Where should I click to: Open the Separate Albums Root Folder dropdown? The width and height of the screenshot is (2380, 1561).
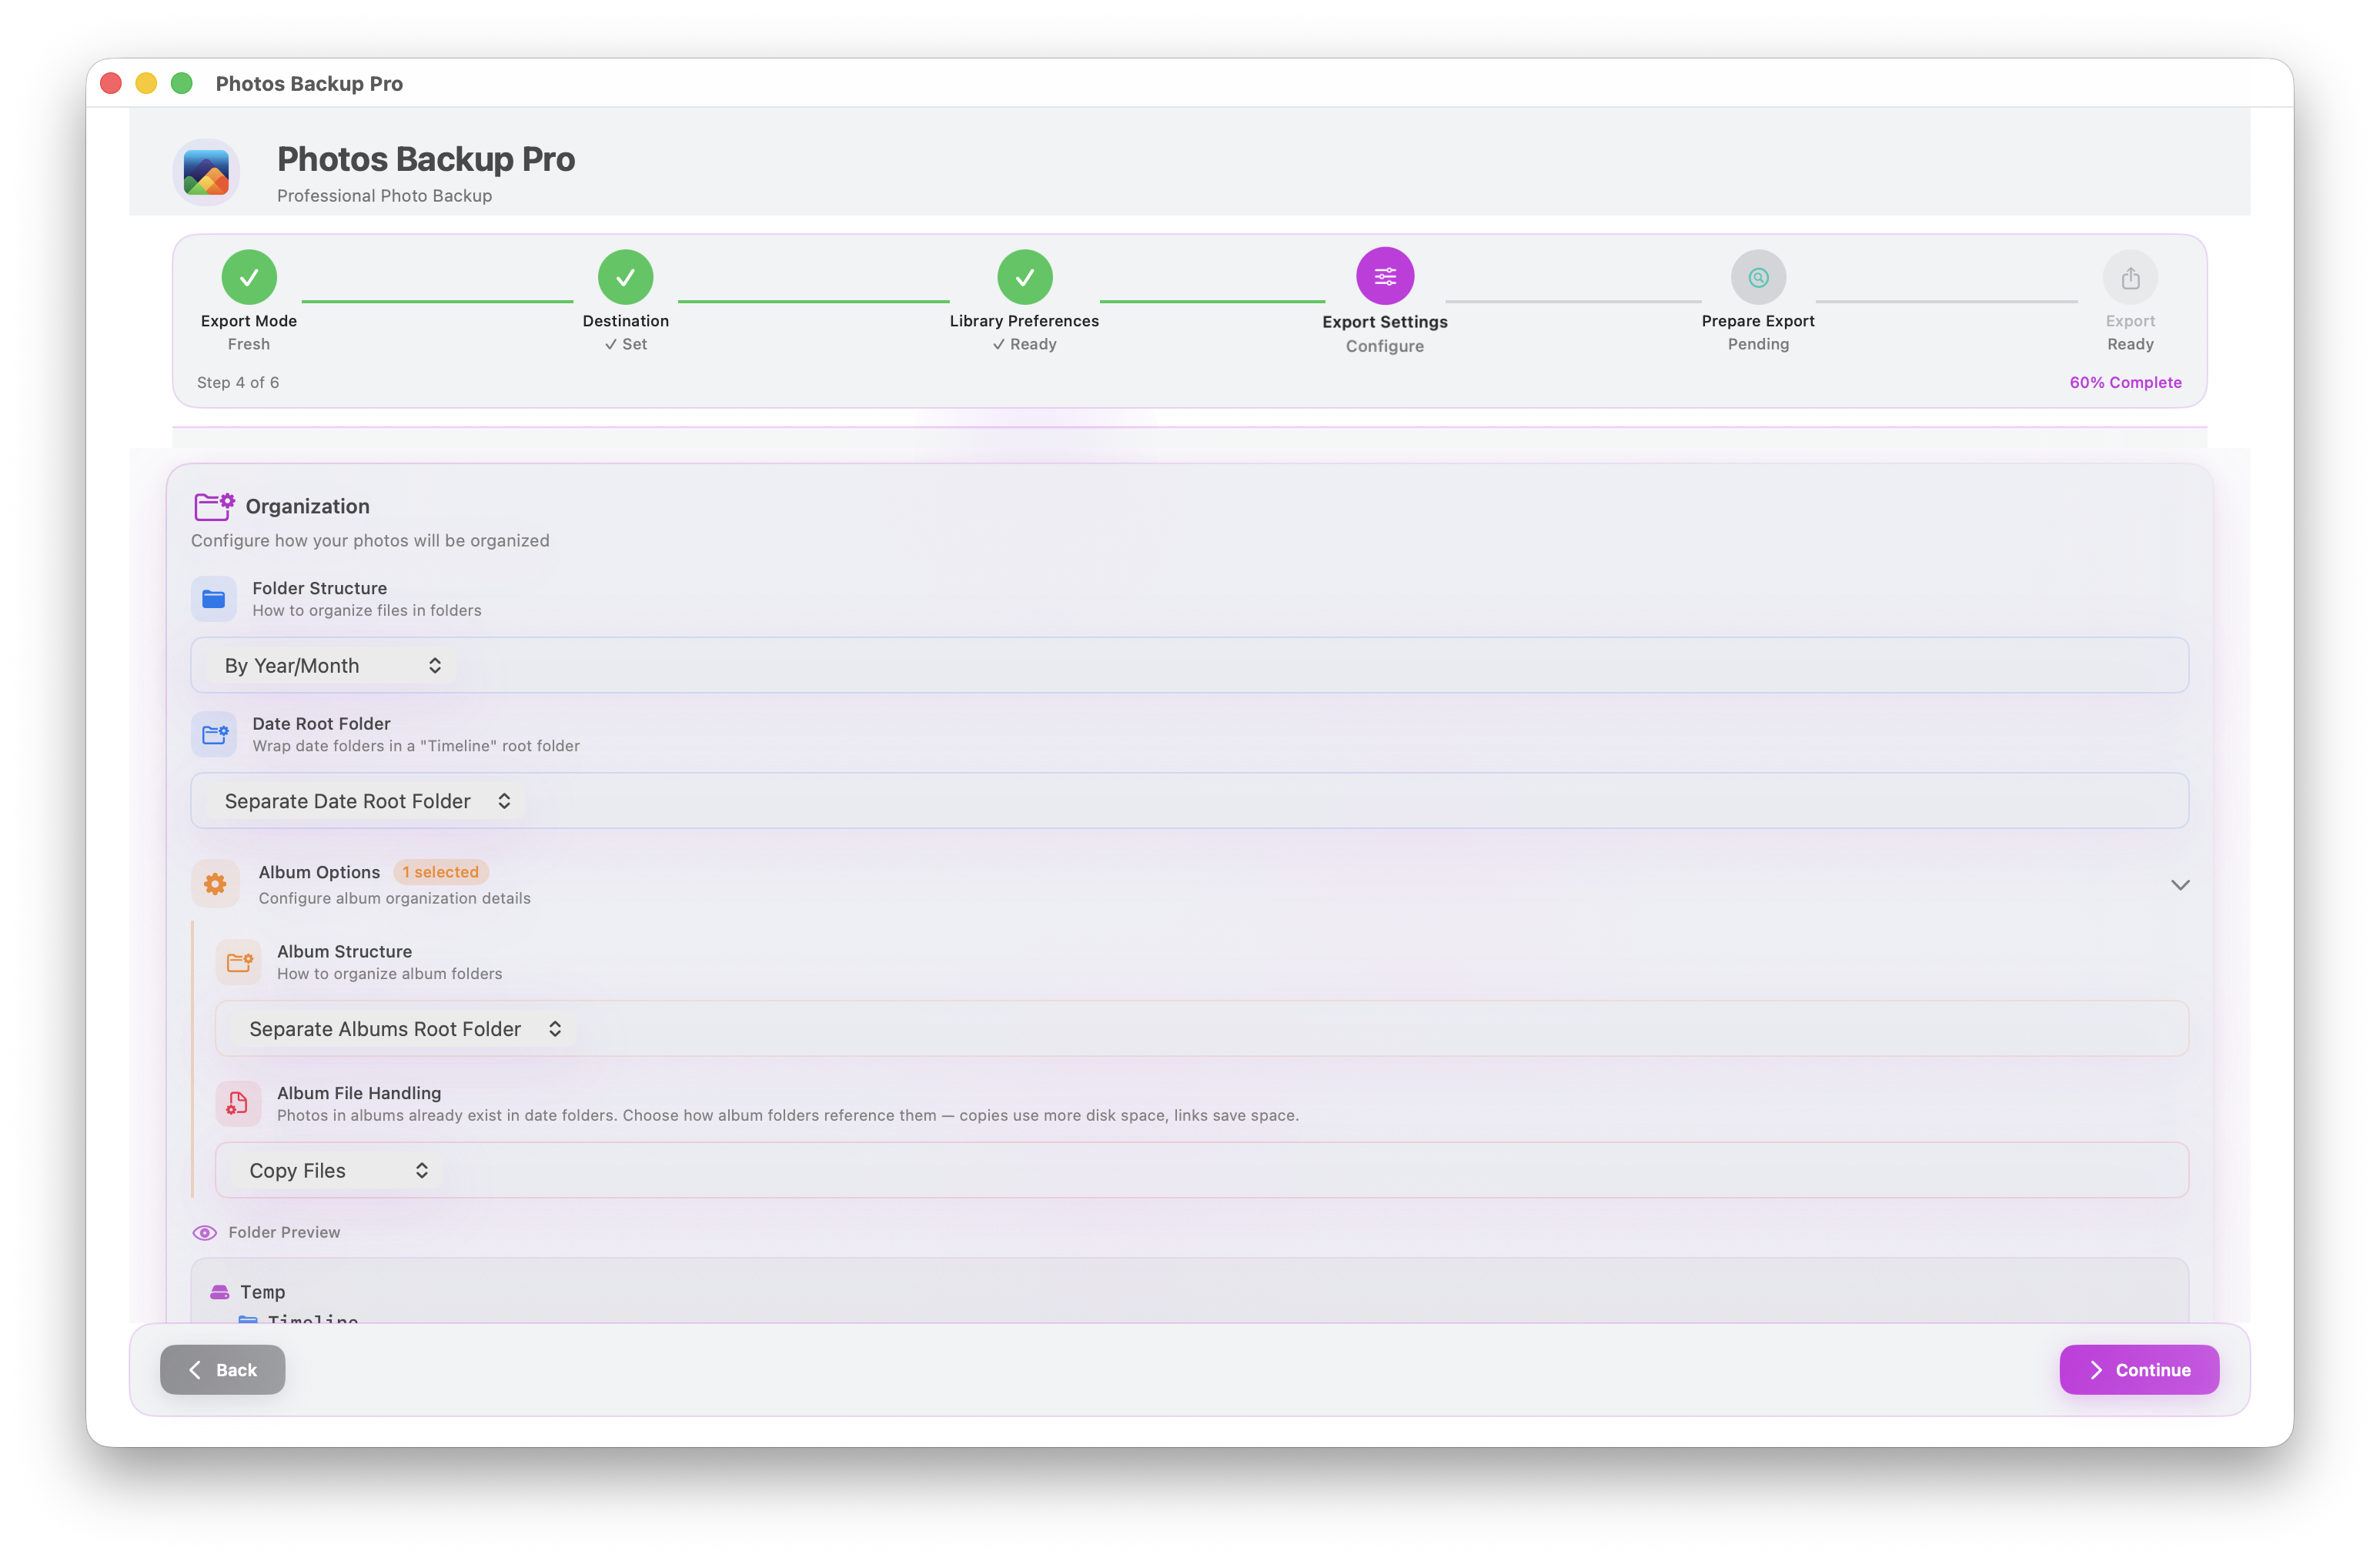point(404,1029)
